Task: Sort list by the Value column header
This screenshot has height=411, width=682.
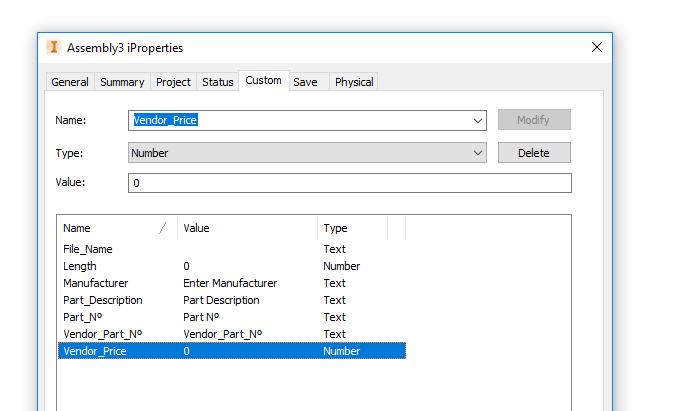Action: click(x=247, y=228)
